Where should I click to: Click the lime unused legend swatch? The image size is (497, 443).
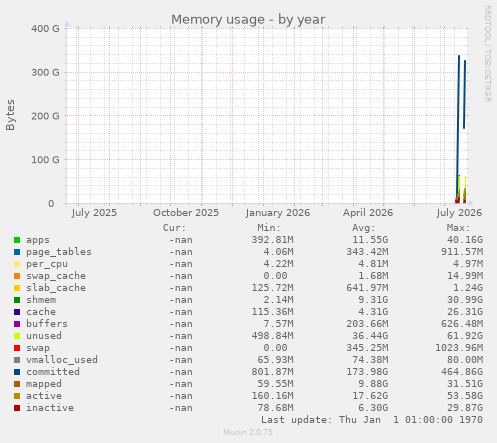(x=17, y=336)
